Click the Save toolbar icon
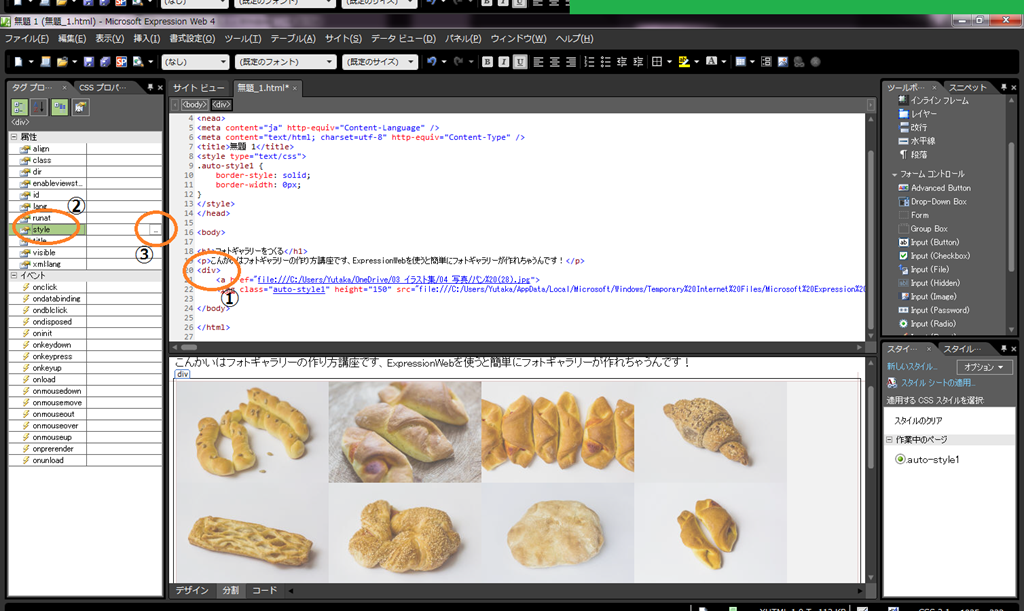This screenshot has height=611, width=1024. tap(89, 62)
